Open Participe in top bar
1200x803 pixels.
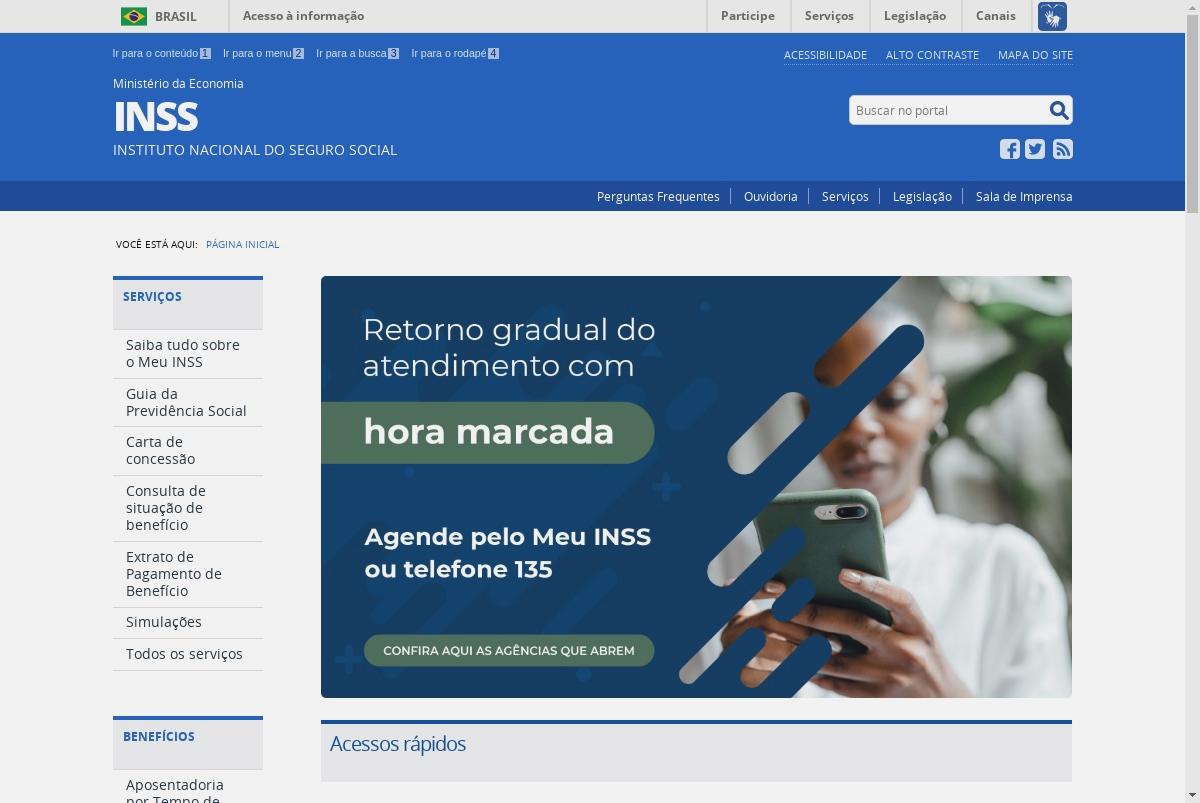748,16
